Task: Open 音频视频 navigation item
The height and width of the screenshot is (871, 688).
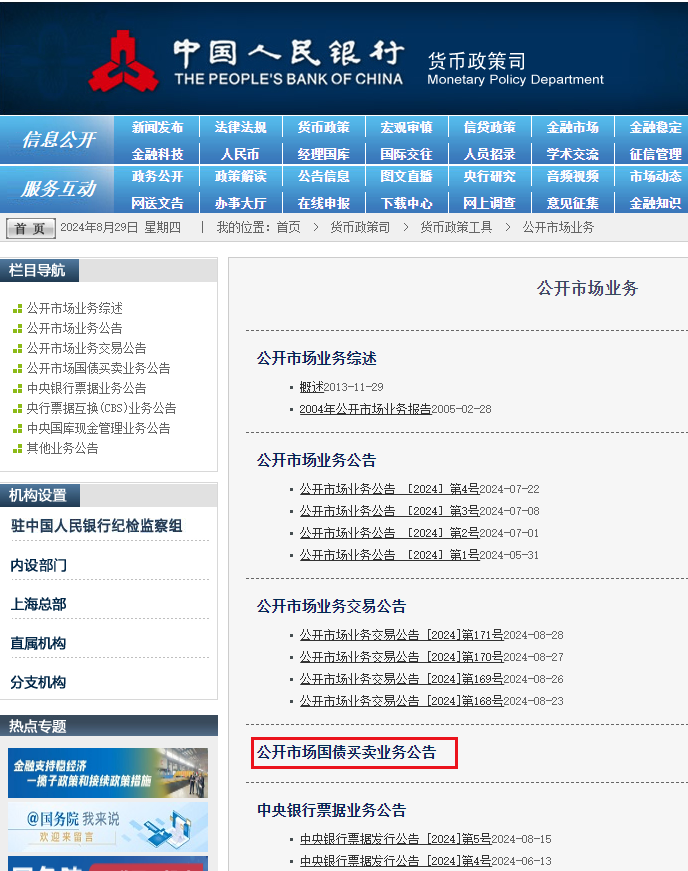Action: tap(573, 176)
